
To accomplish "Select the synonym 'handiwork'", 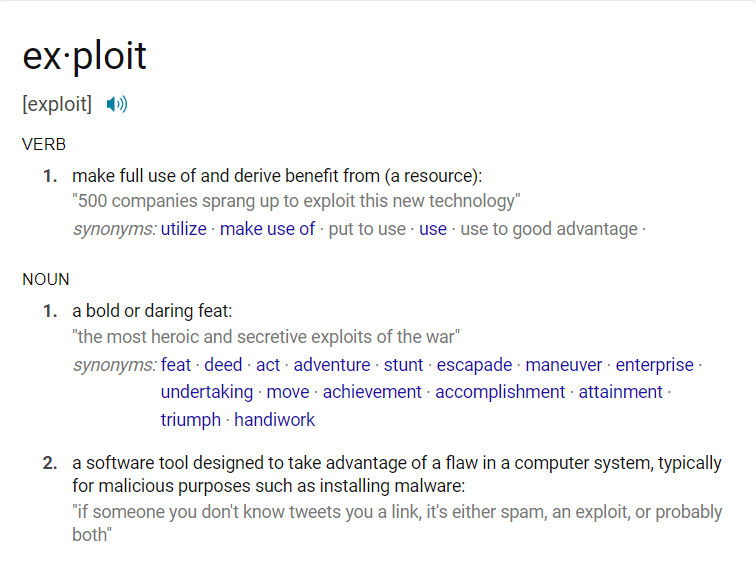I will point(275,420).
